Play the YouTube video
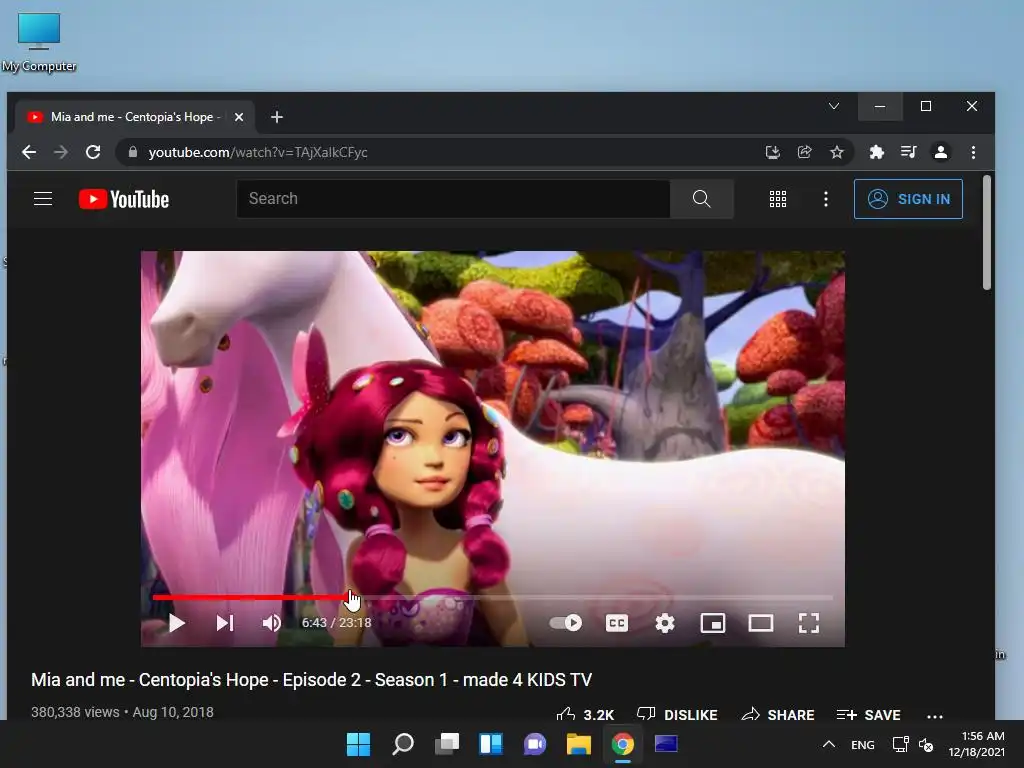The width and height of the screenshot is (1024, 768). click(176, 623)
